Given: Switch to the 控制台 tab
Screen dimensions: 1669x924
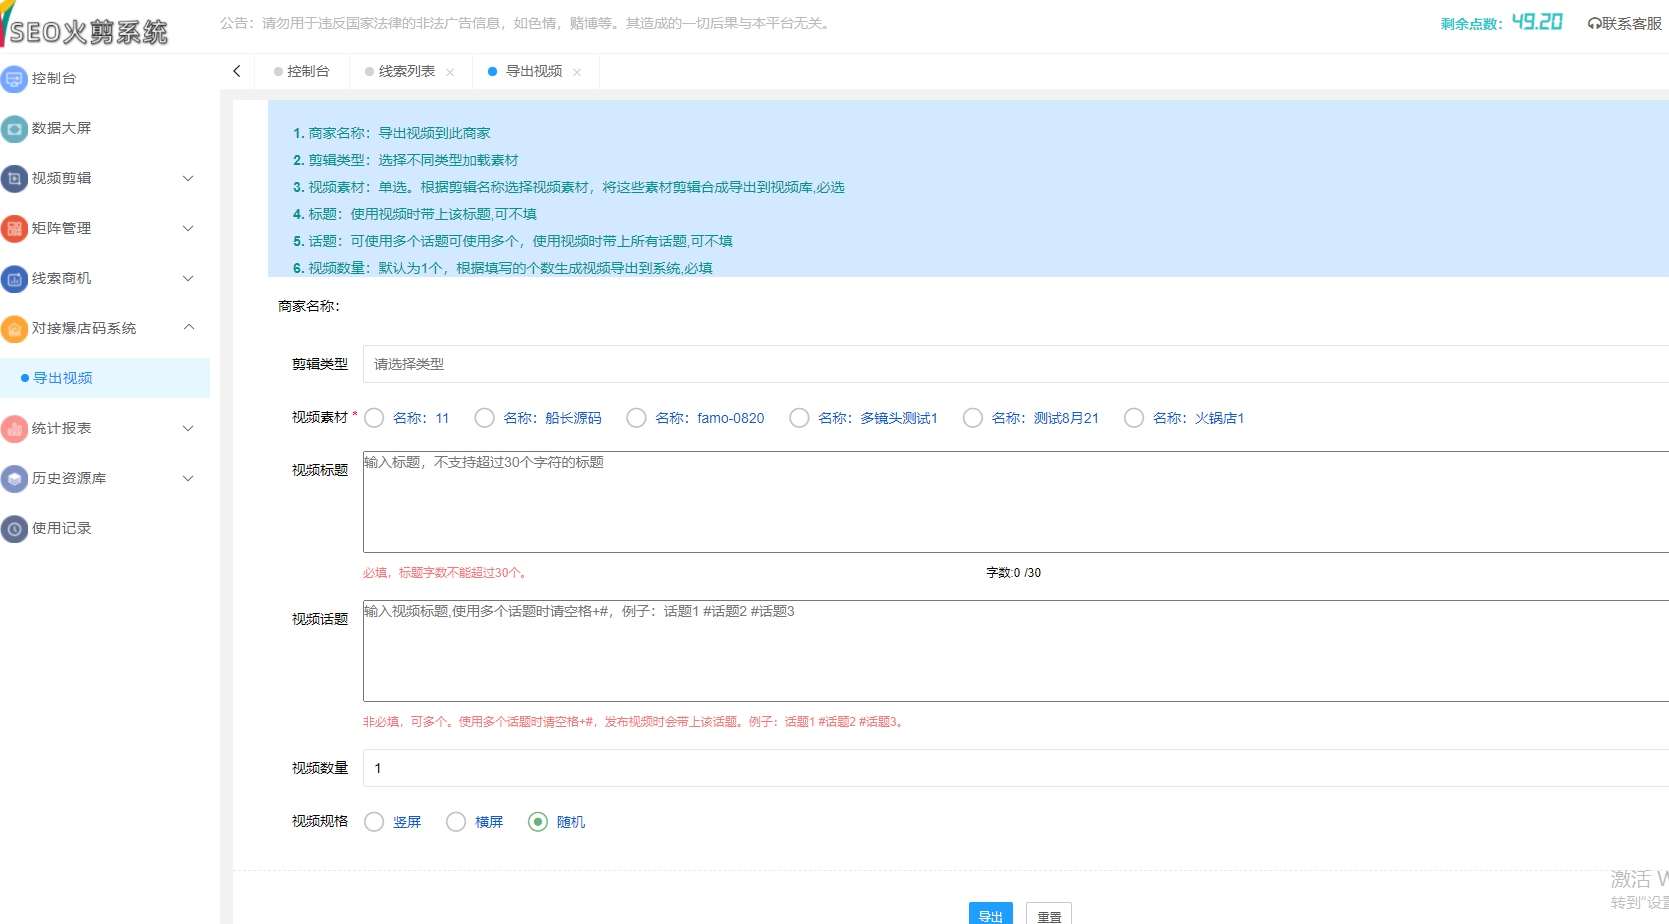Looking at the screenshot, I should (x=307, y=72).
